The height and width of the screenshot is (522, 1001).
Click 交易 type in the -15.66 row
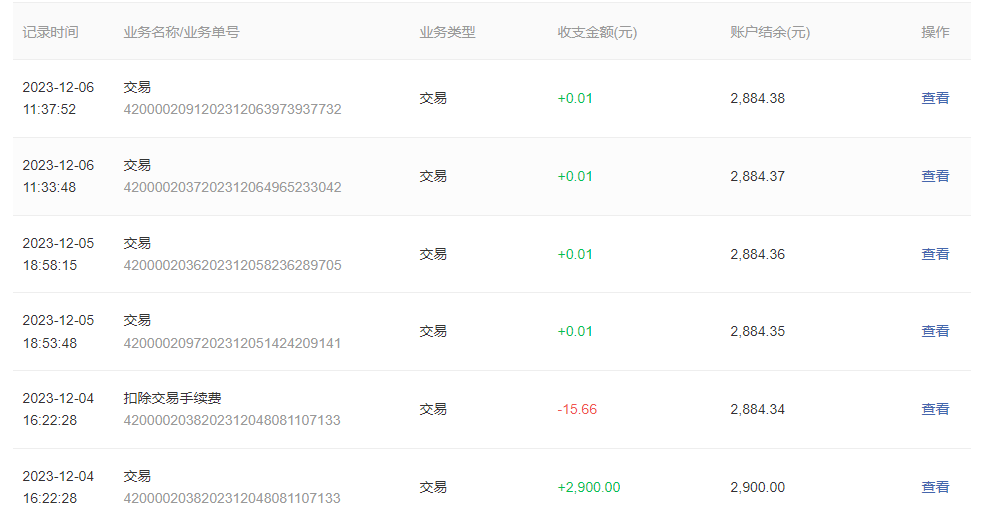[x=433, y=409]
